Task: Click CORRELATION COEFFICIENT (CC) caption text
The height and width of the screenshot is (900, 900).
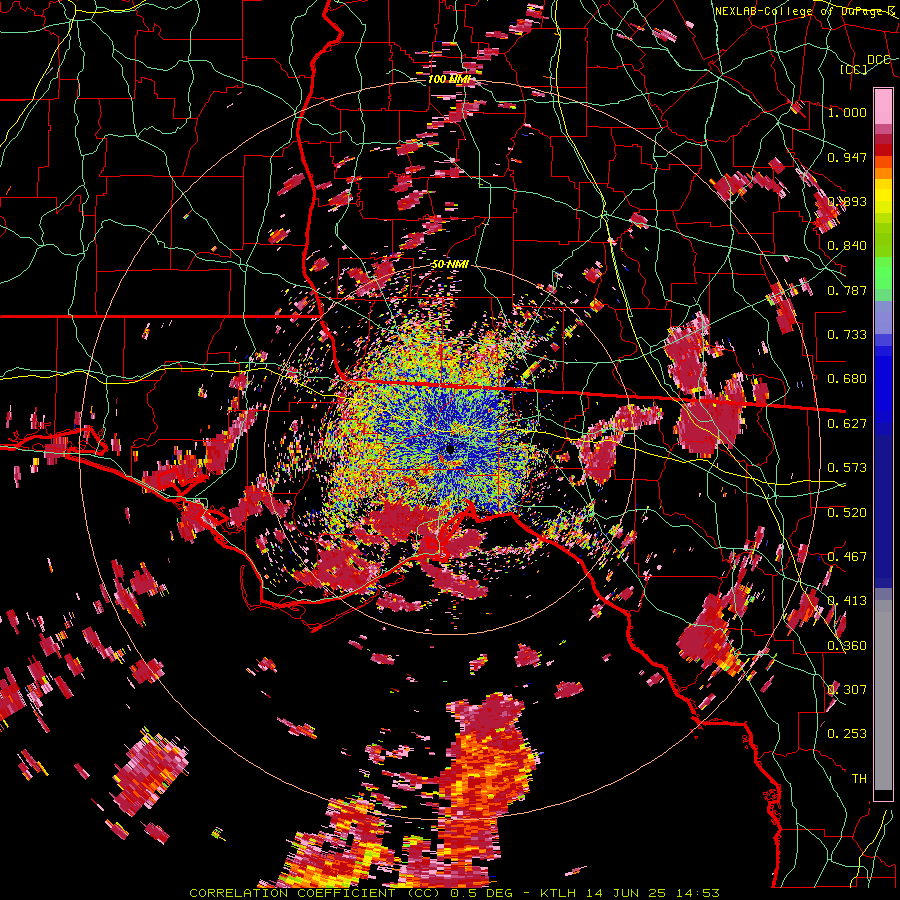Action: pyautogui.click(x=315, y=893)
